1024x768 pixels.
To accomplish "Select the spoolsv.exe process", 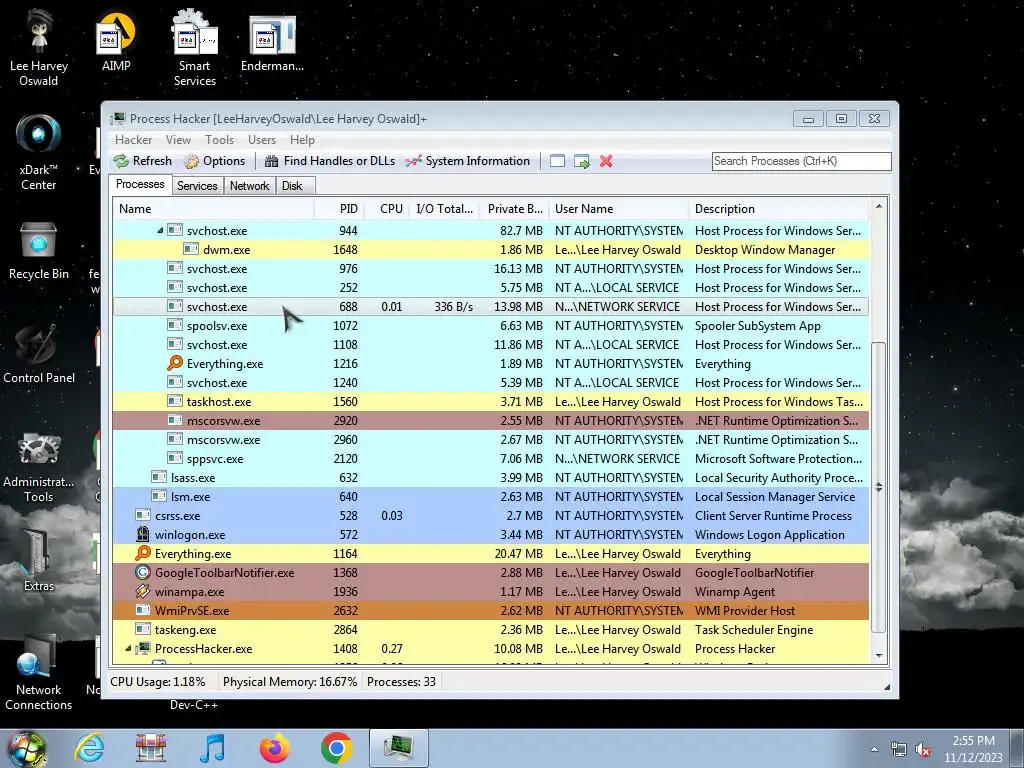I will (491, 326).
